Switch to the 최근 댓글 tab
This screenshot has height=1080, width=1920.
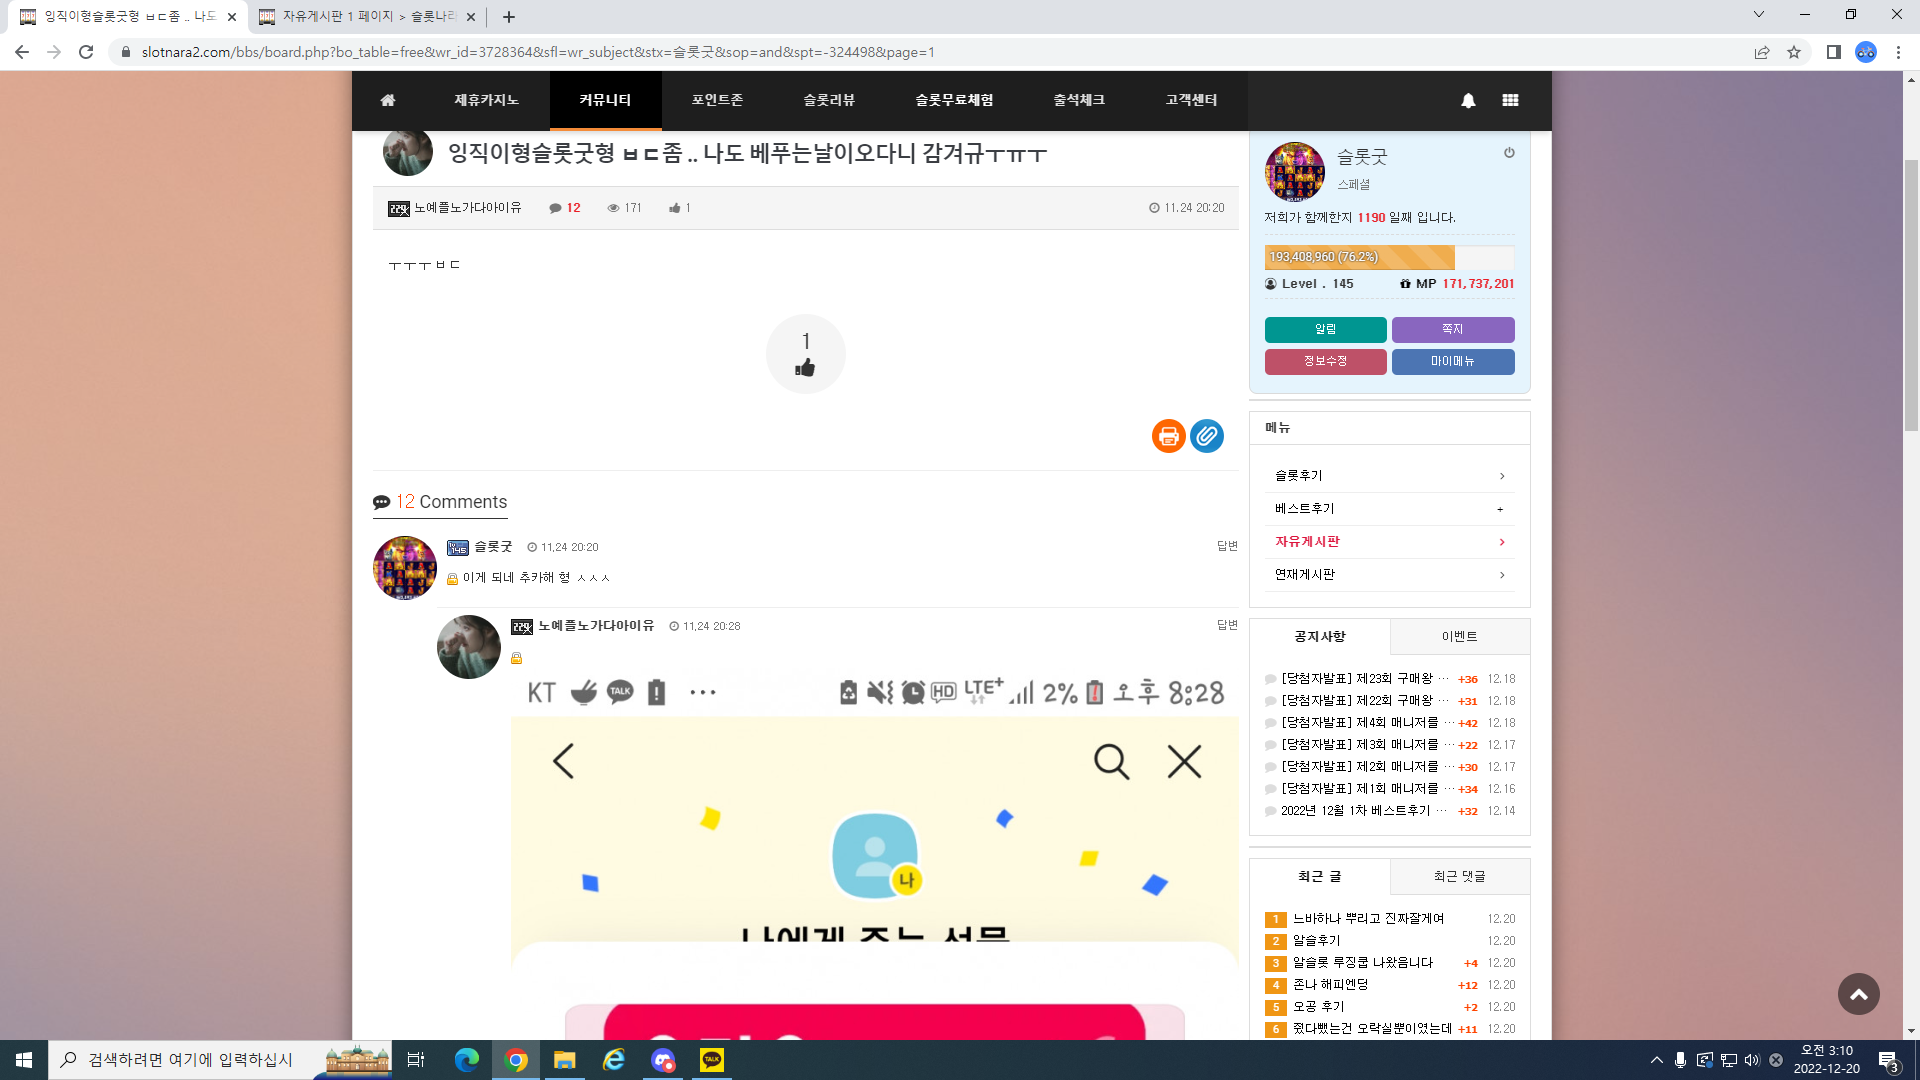coord(1460,877)
